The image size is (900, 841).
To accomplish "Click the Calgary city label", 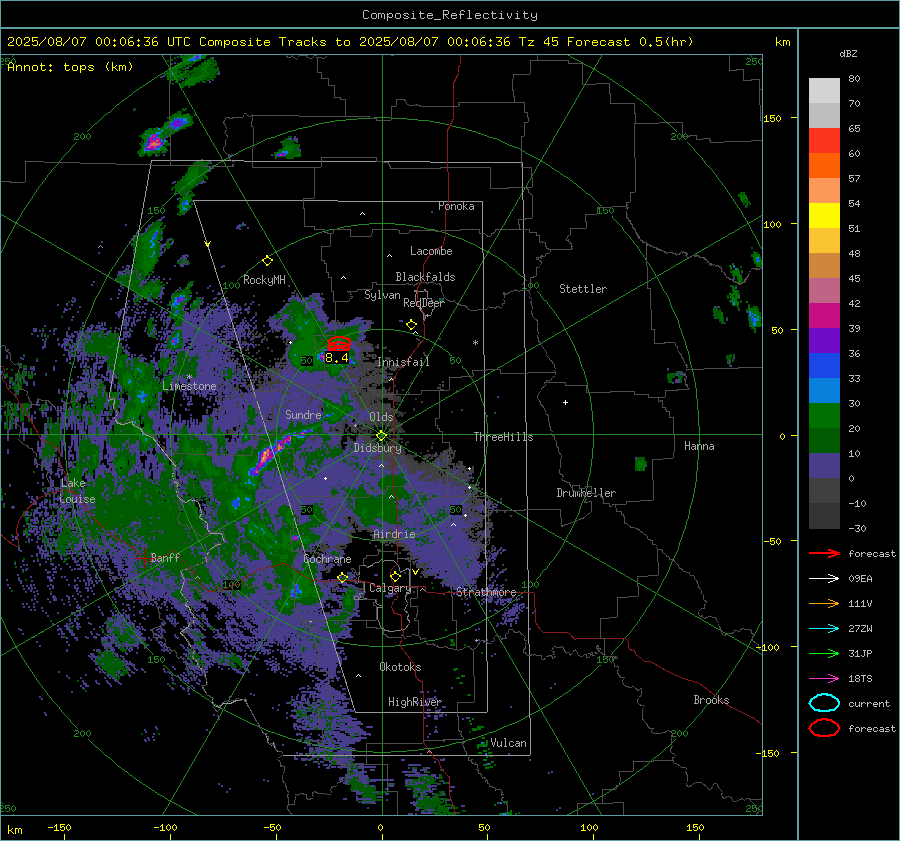I will tap(390, 588).
